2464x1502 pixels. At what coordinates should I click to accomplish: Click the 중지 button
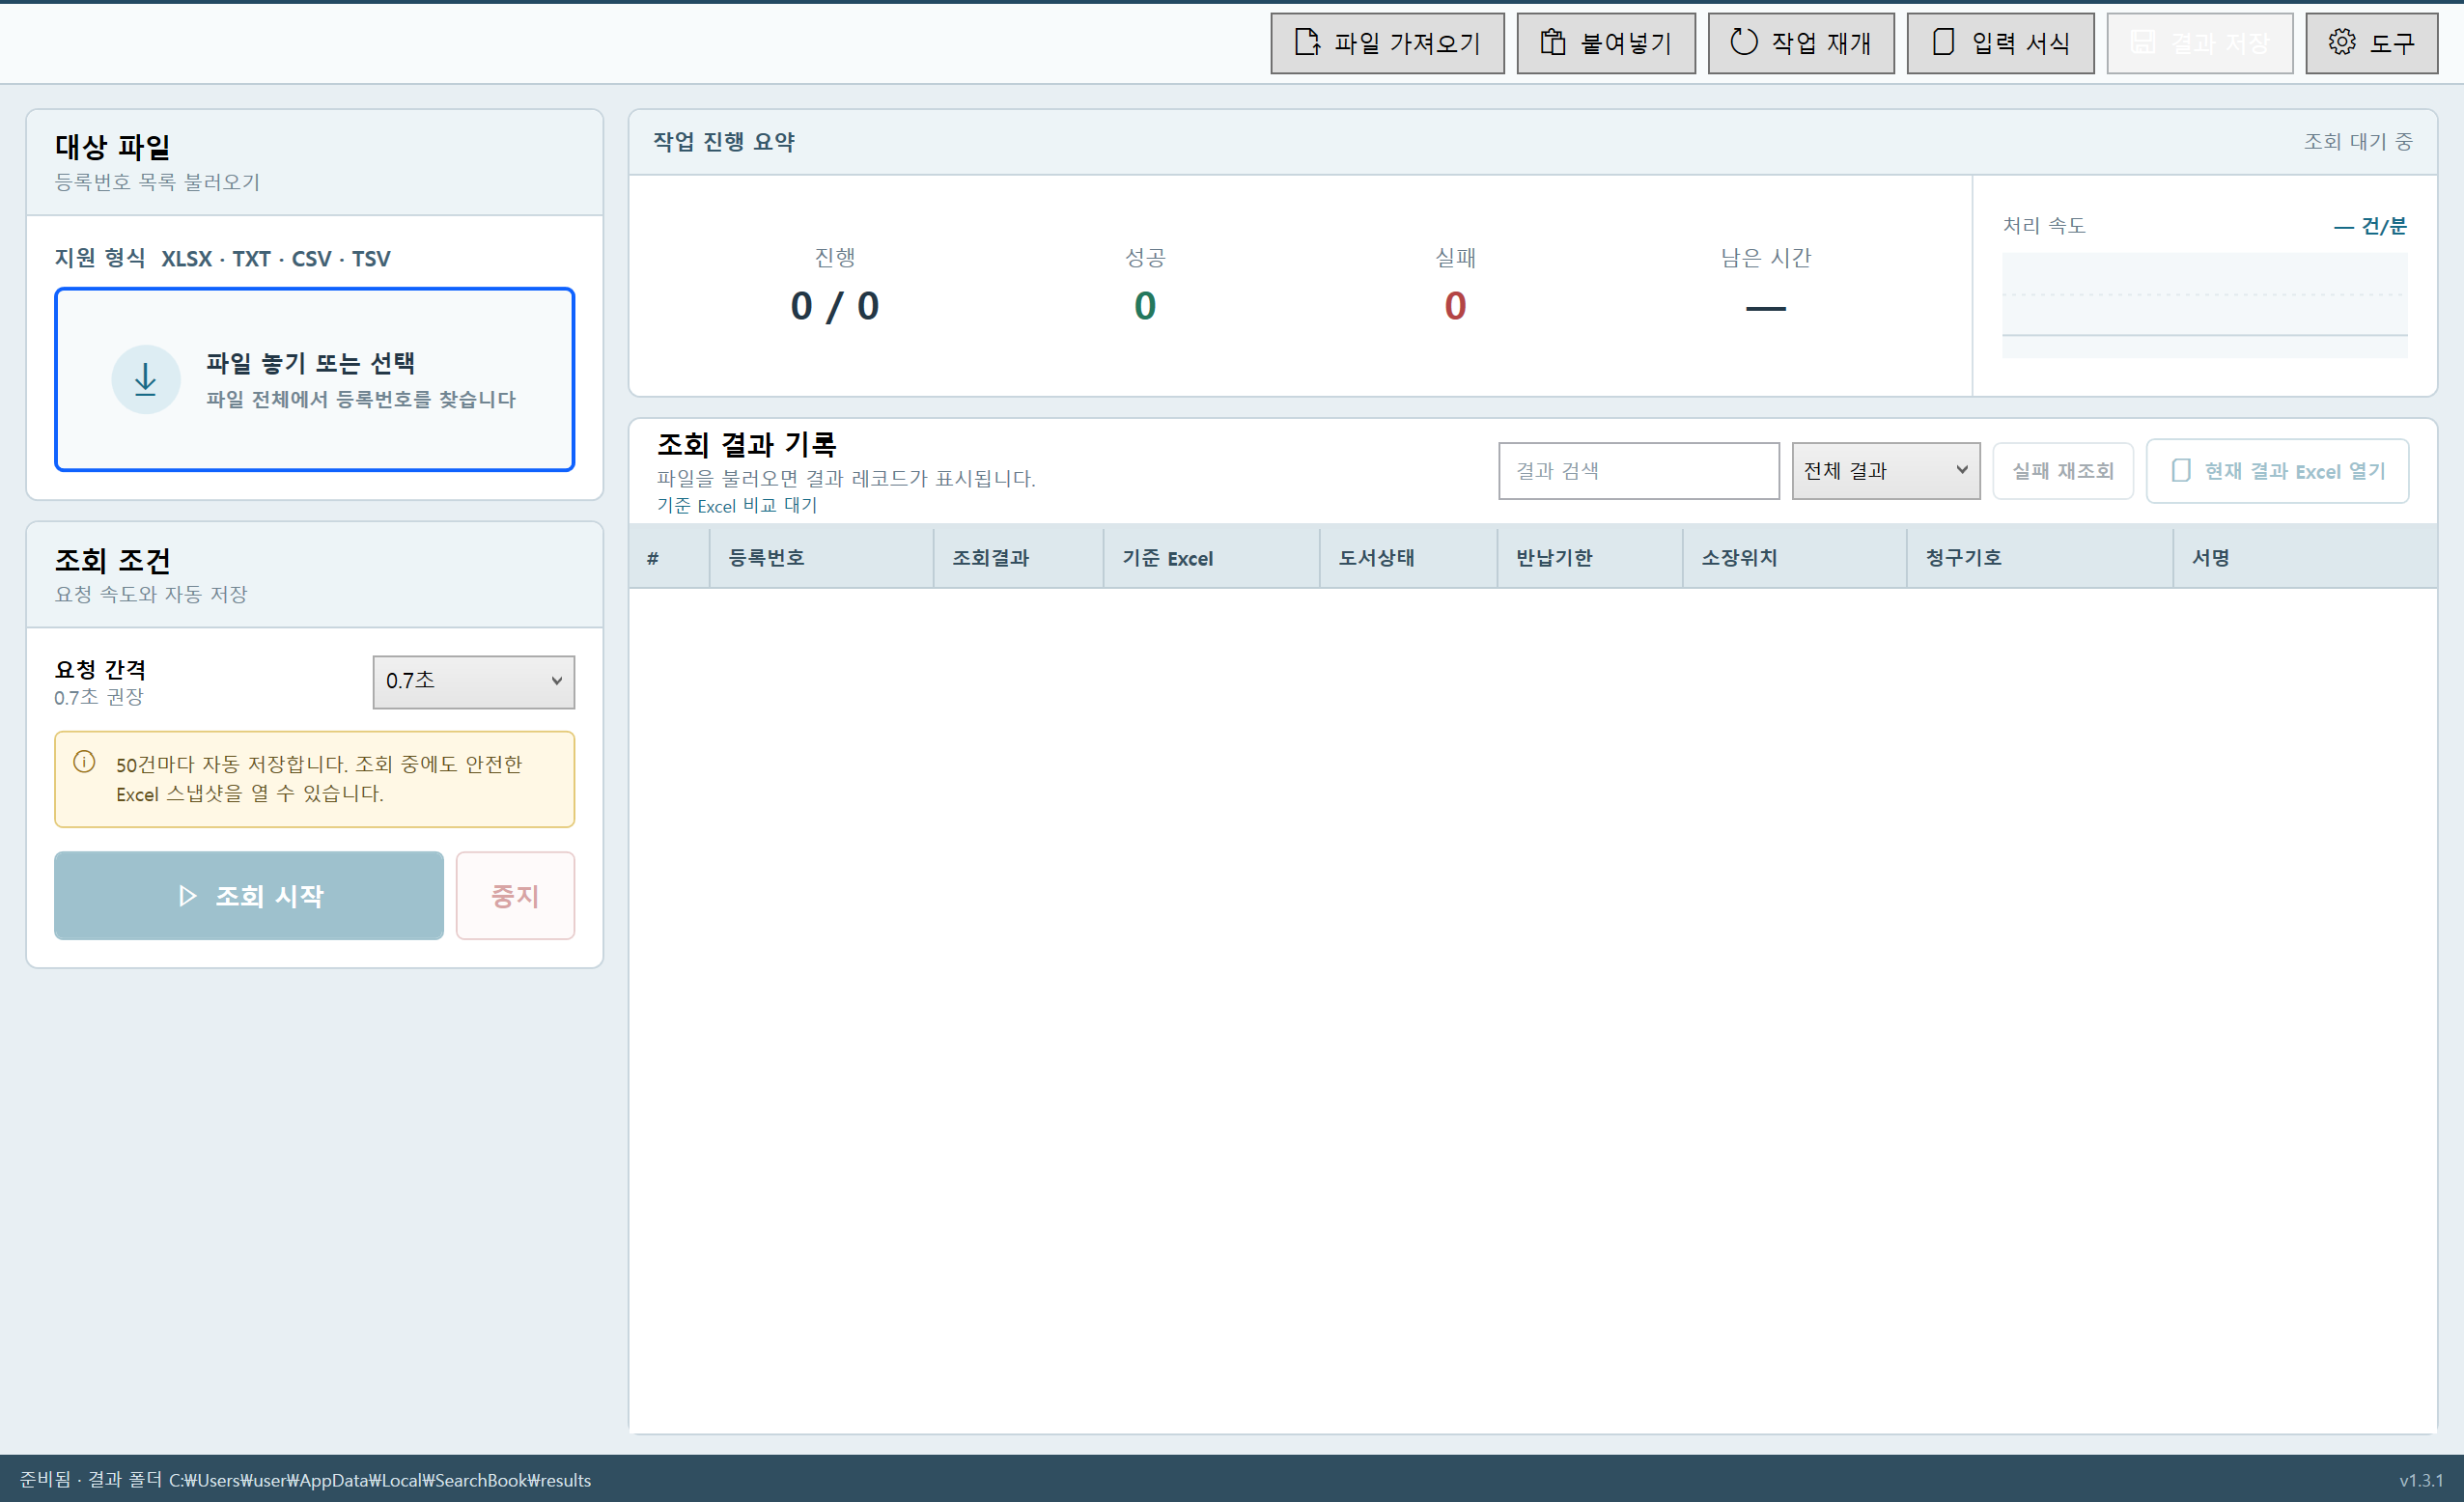click(x=515, y=895)
